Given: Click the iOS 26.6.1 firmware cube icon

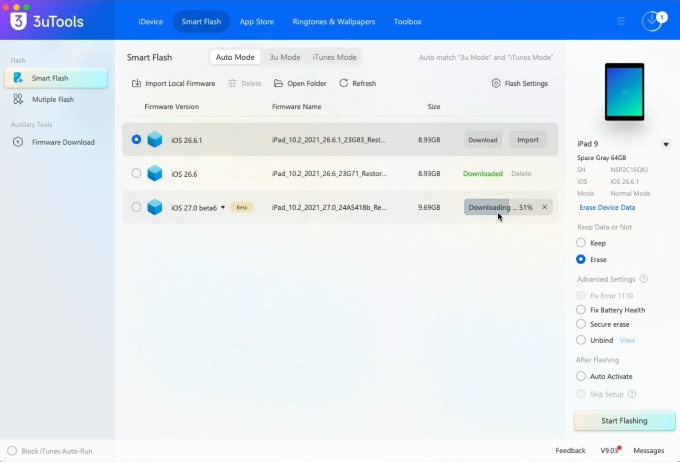Looking at the screenshot, I should pos(155,140).
